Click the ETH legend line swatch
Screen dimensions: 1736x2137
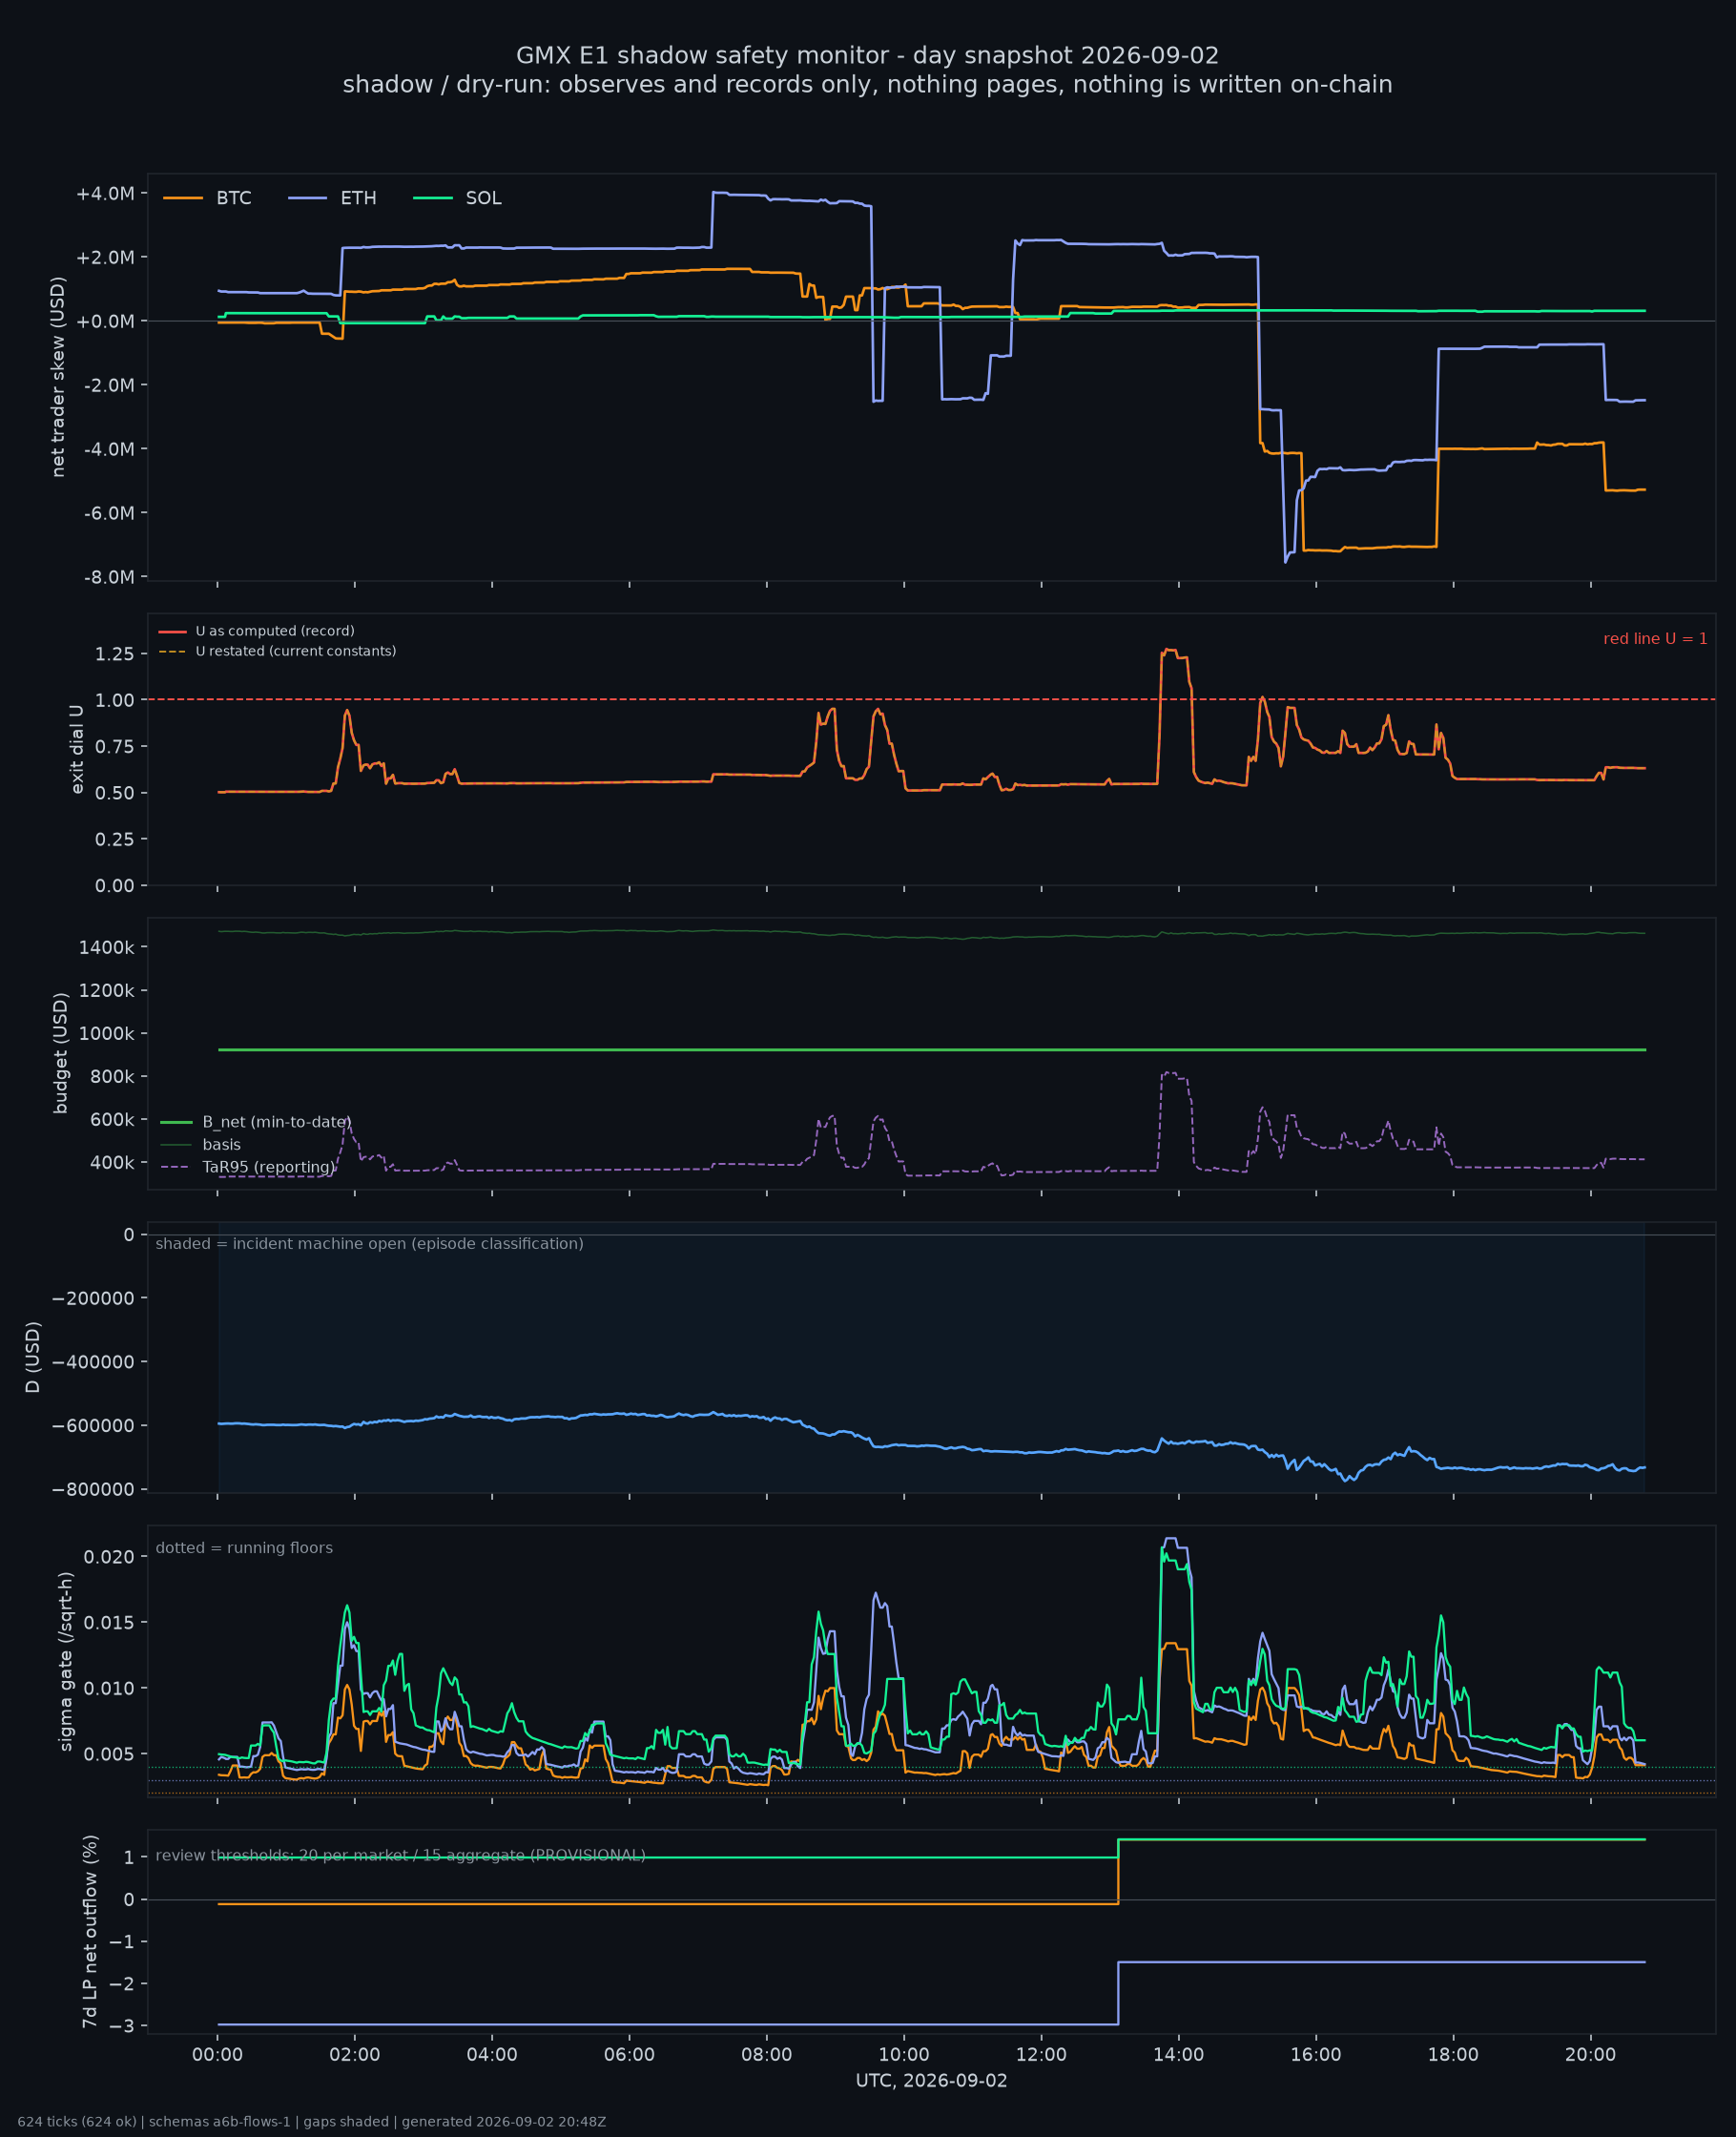tap(308, 198)
